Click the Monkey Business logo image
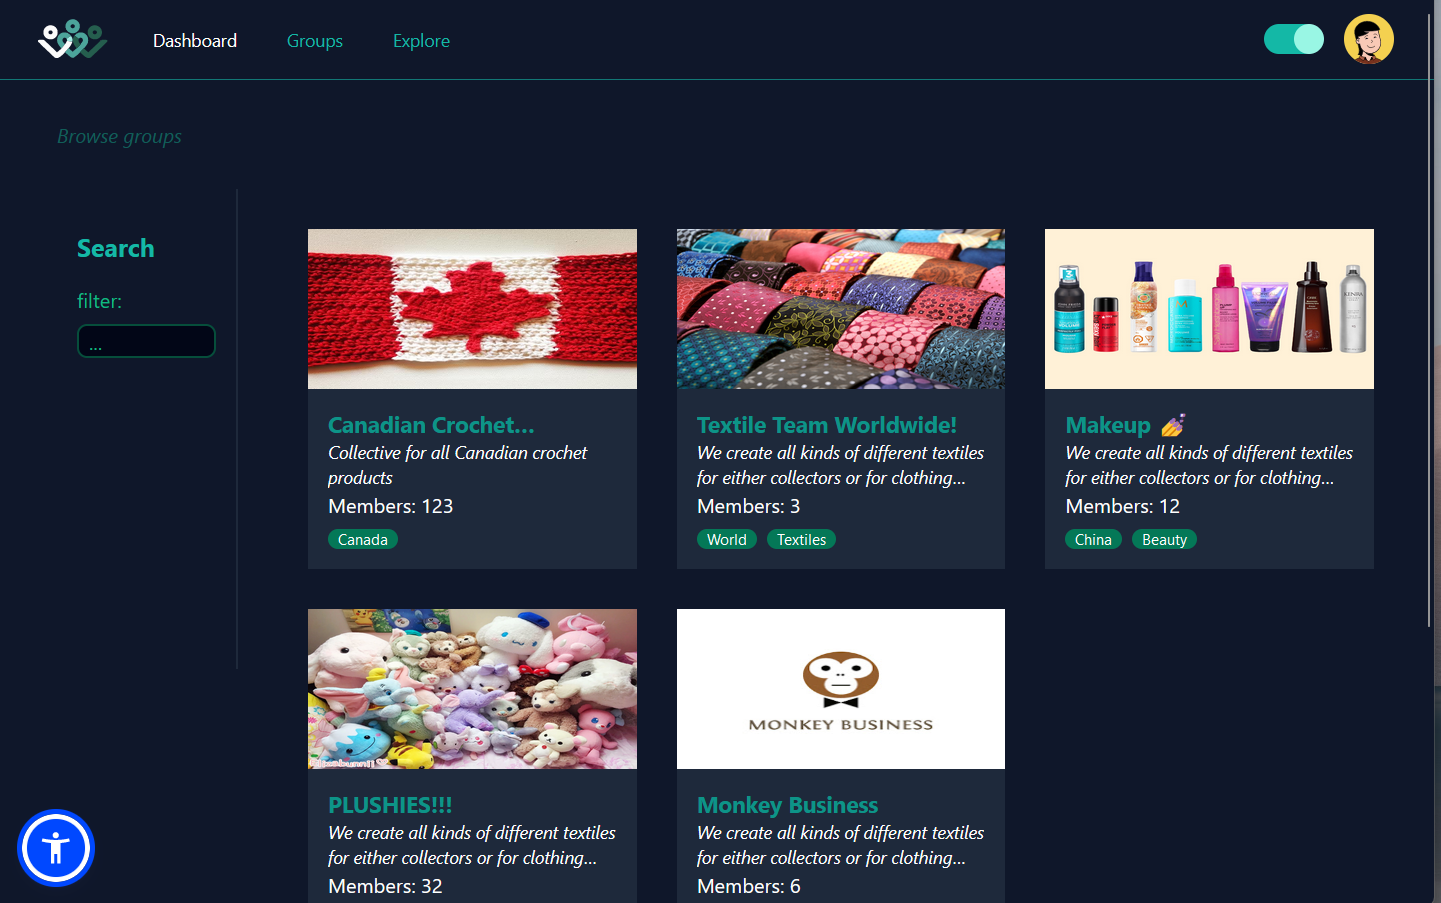Screen dimensions: 1441x903 [841, 689]
